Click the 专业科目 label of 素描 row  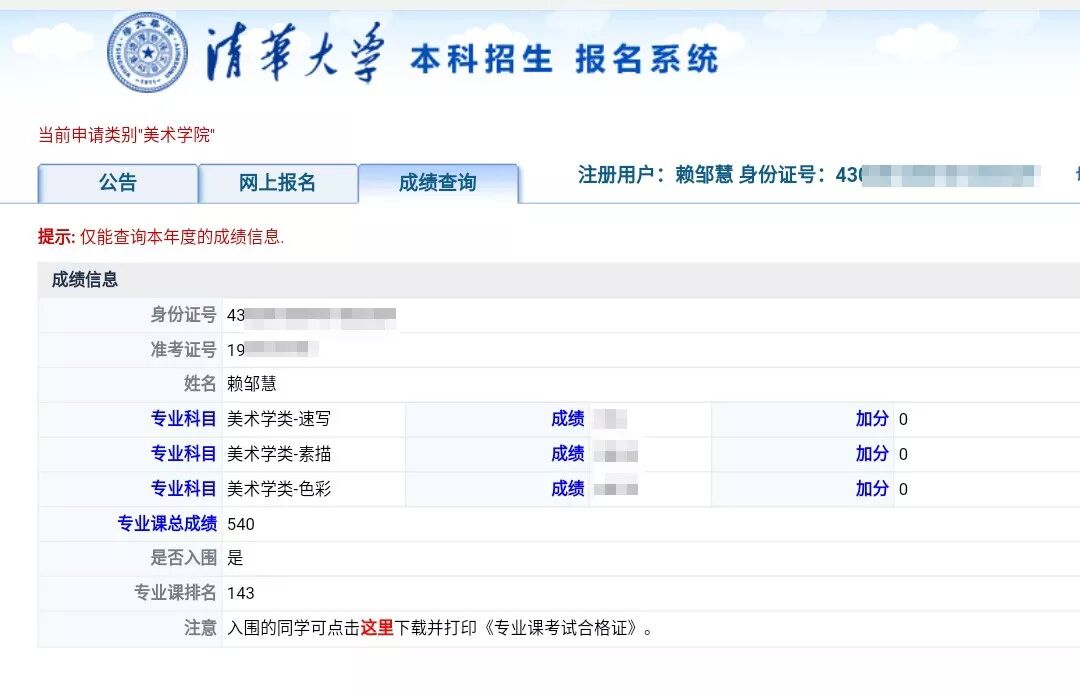(183, 454)
